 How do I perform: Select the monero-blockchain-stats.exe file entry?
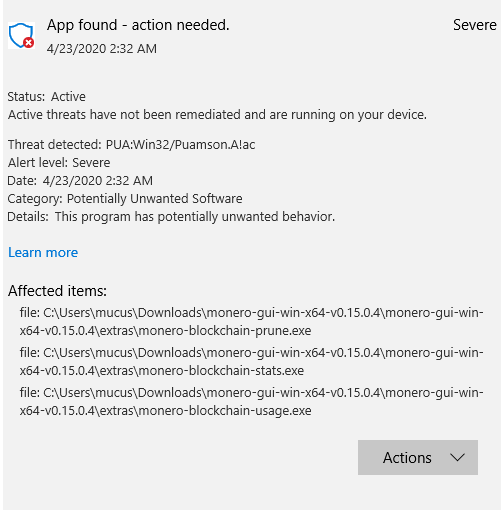251,362
